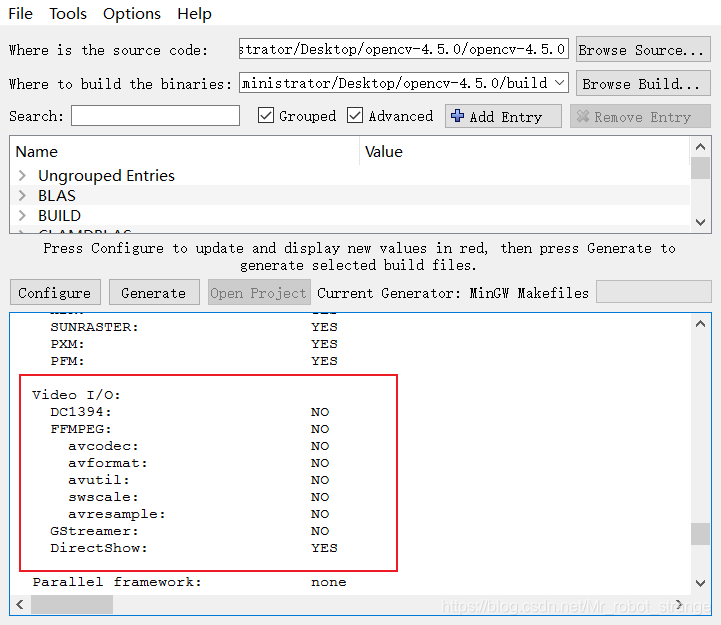Toggle the Grouped checkbox

tap(266, 115)
